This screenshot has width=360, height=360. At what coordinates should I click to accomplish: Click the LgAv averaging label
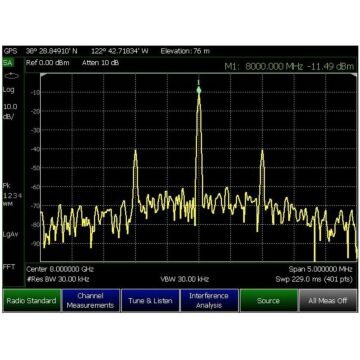(x=10, y=234)
